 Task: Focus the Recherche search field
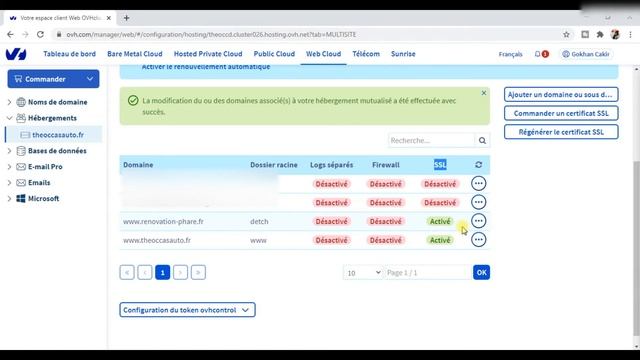point(431,140)
